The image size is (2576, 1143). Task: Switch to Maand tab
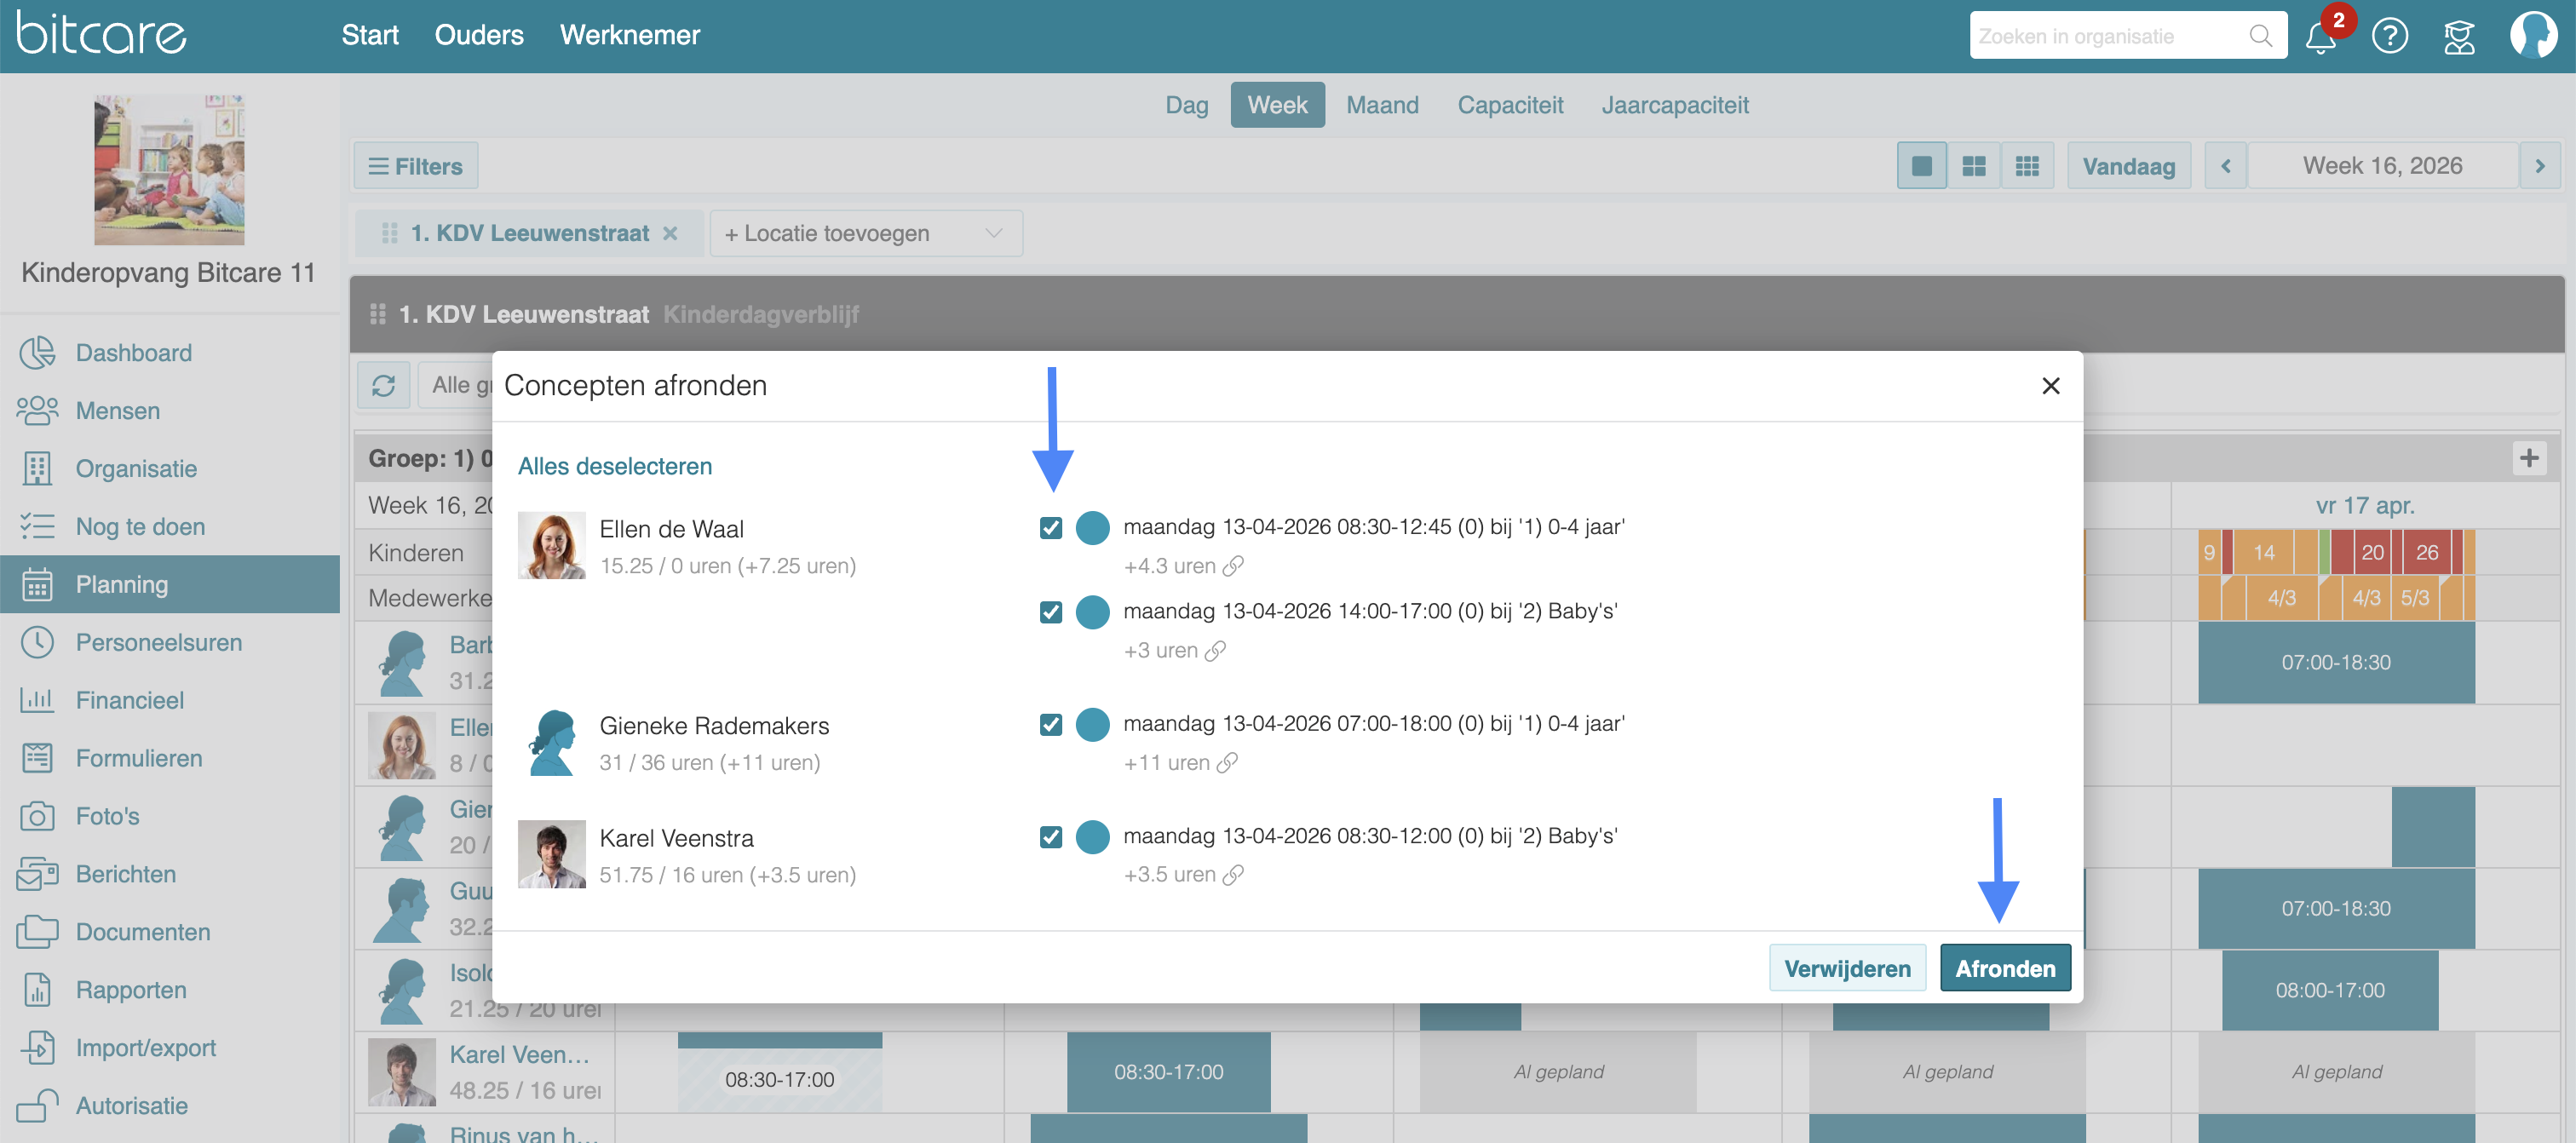(x=1382, y=105)
